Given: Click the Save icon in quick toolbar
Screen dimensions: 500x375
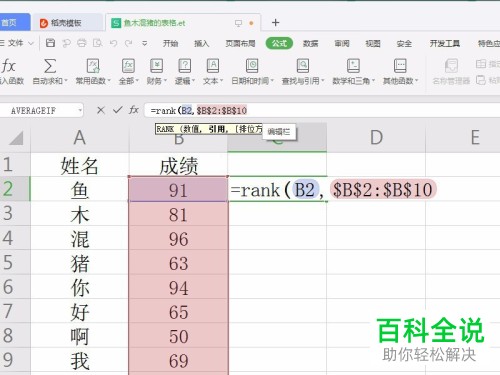Looking at the screenshot, I should pyautogui.click(x=50, y=43).
